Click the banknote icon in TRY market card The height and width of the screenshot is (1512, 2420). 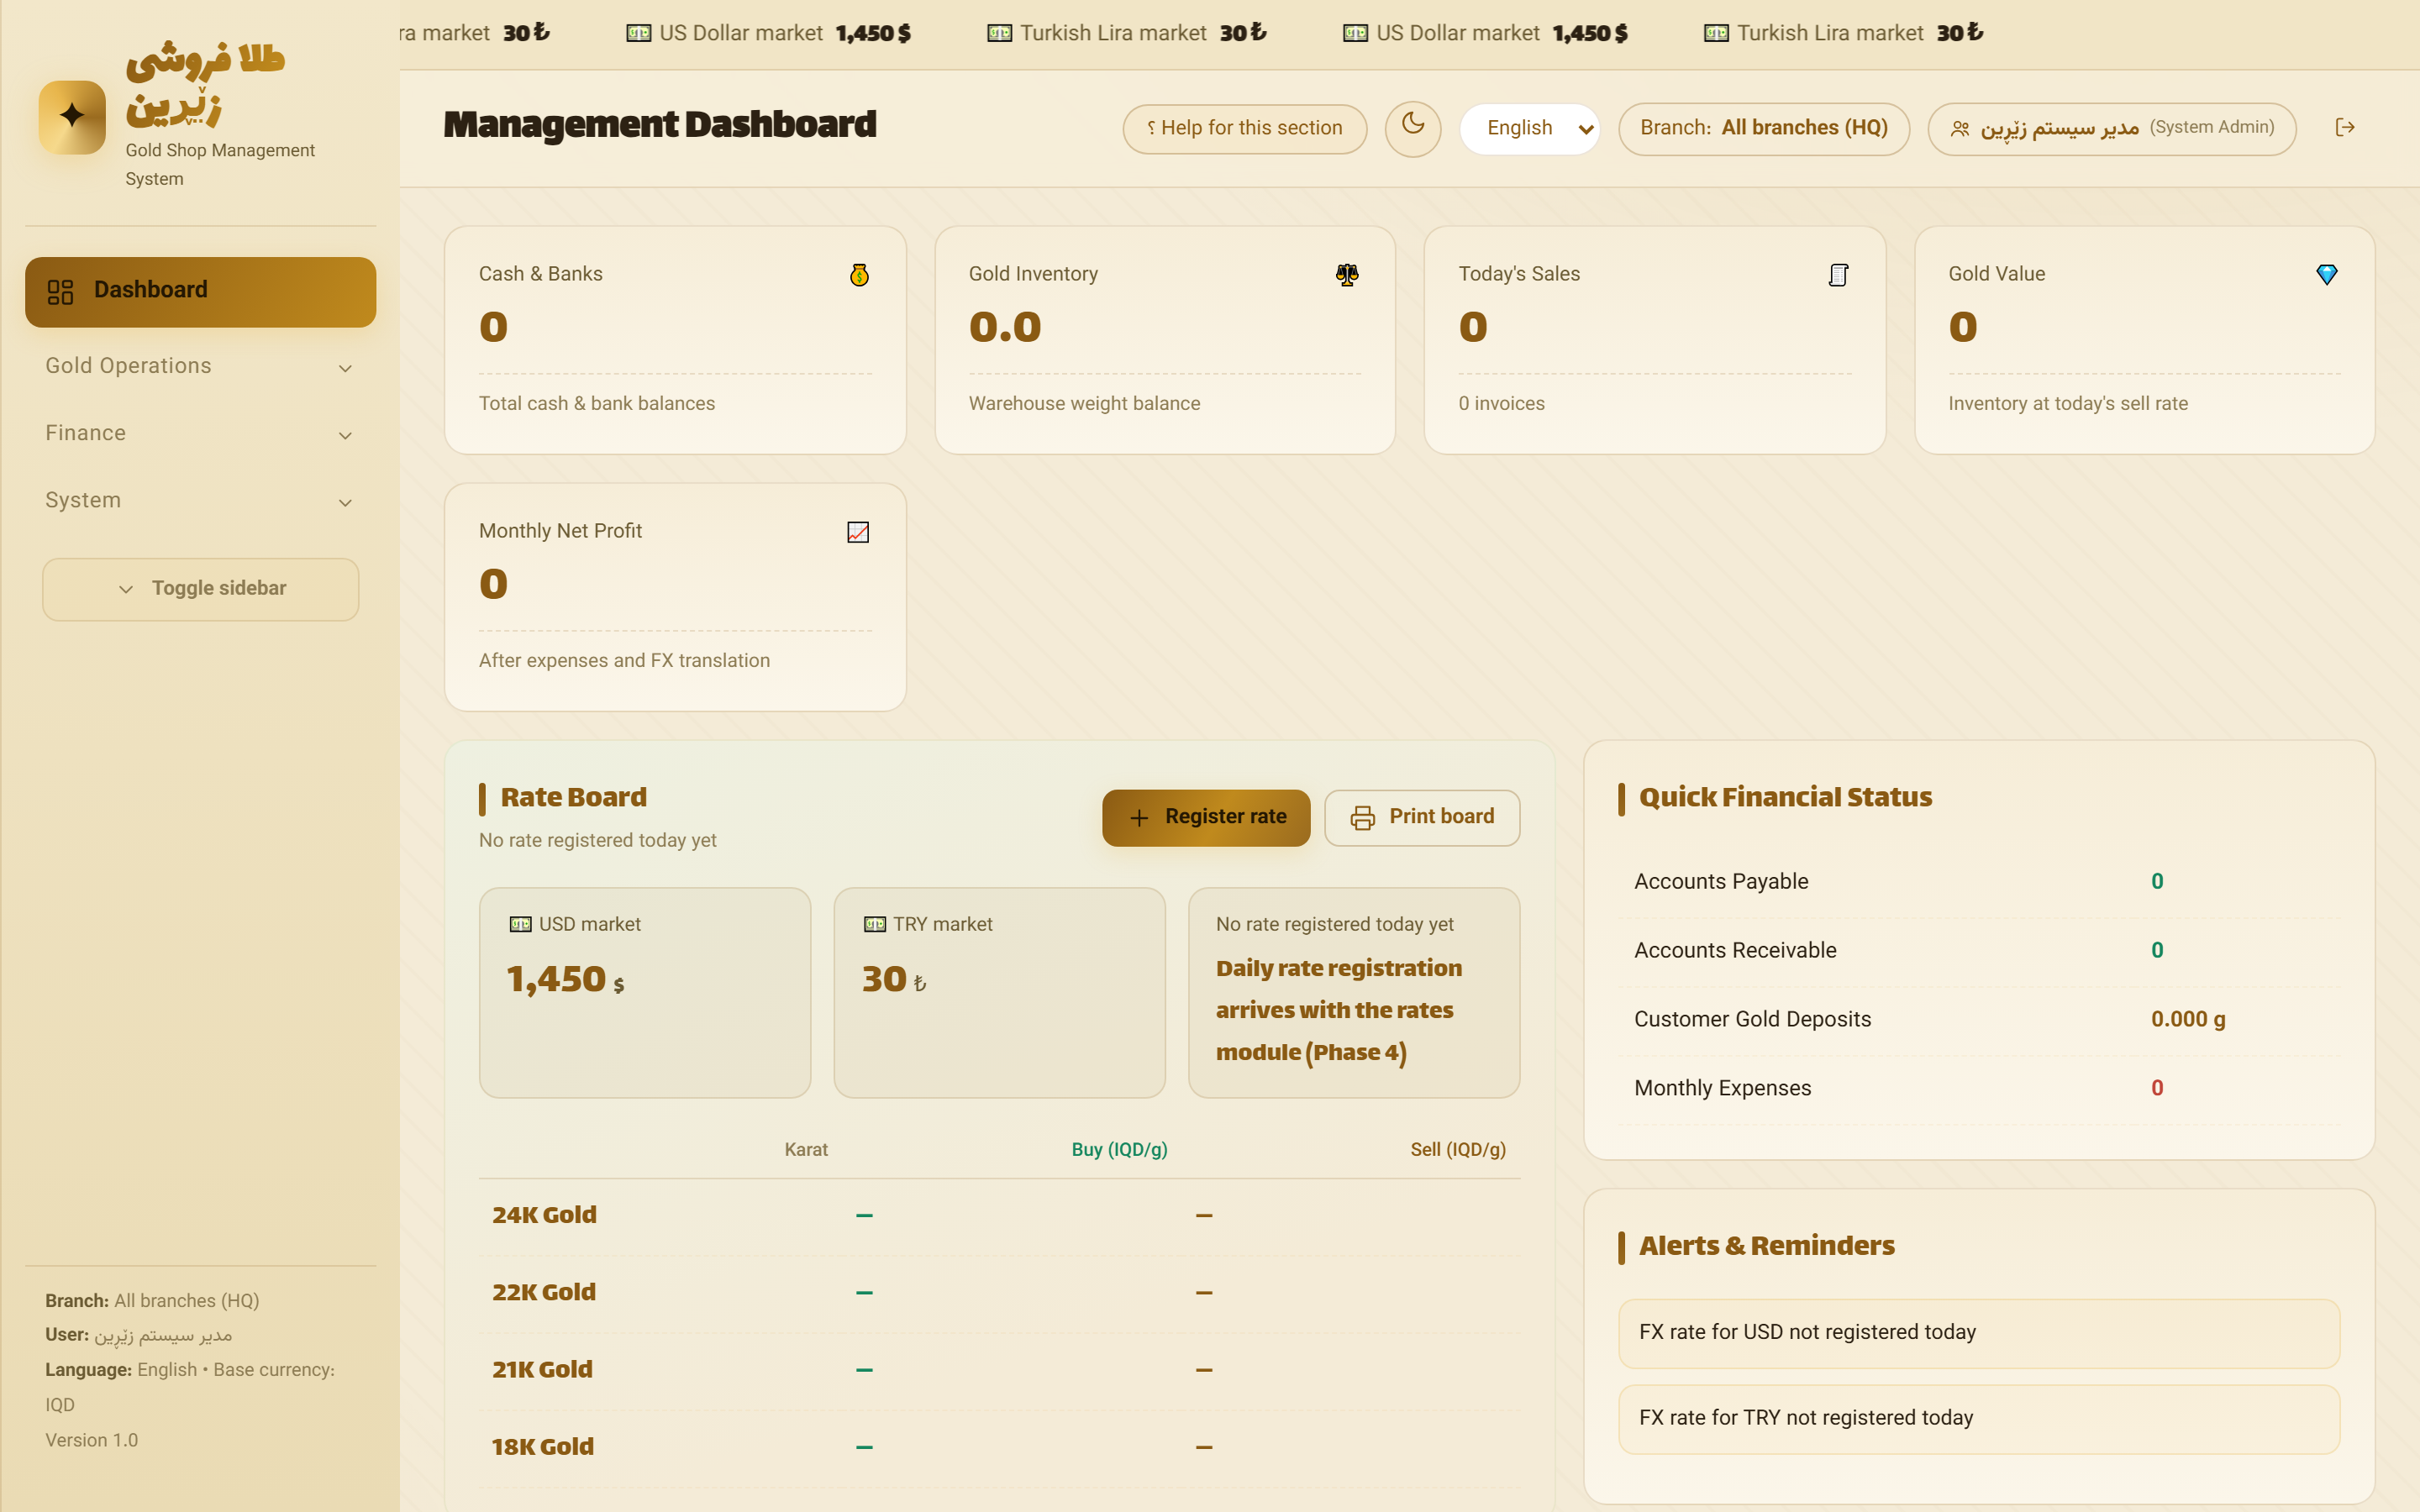[875, 924]
